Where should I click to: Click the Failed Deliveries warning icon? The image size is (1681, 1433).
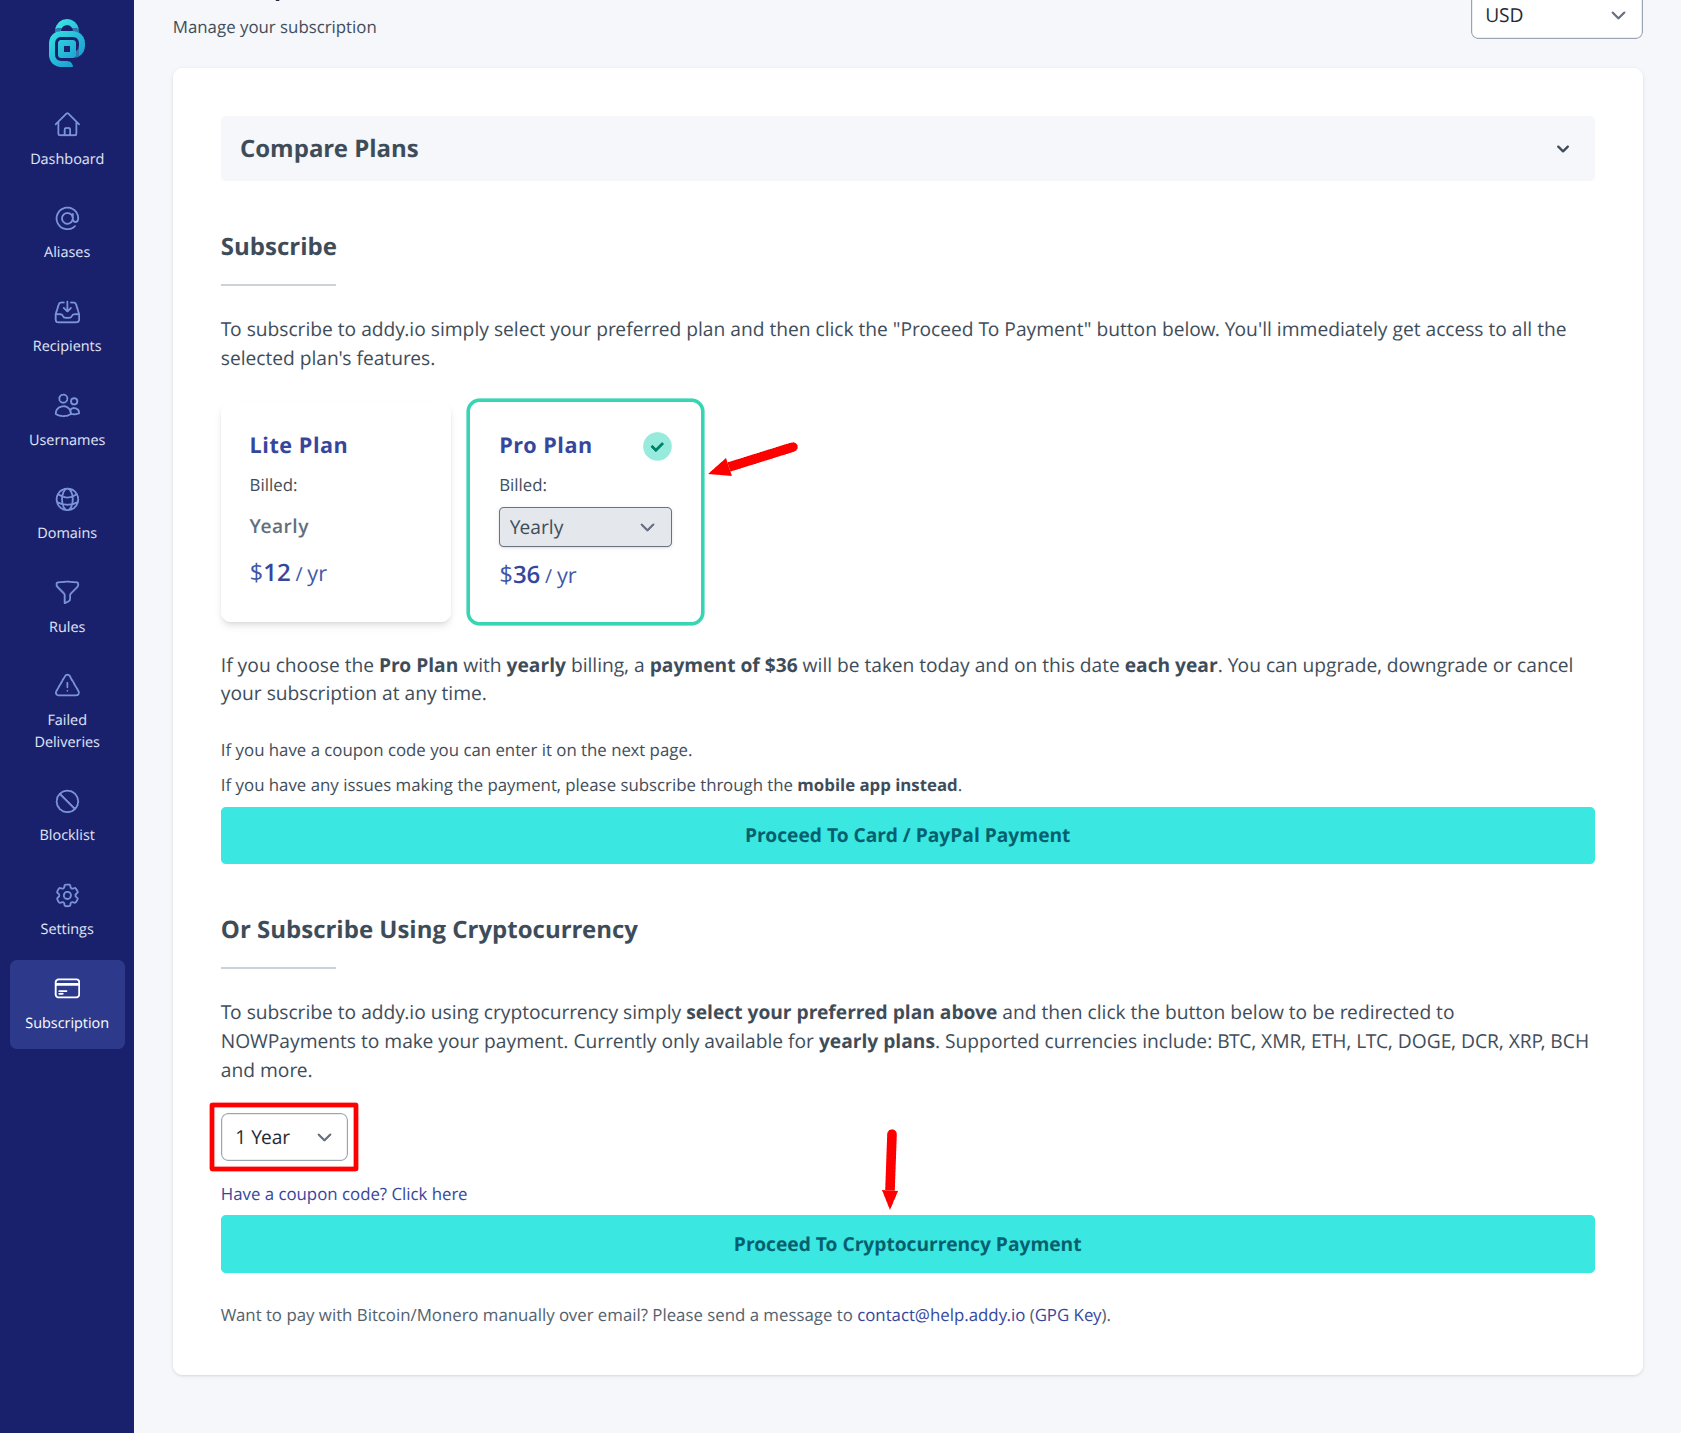pos(67,685)
